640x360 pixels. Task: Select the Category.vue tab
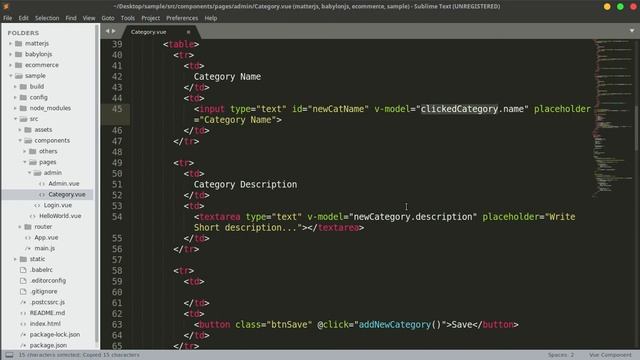[149, 32]
